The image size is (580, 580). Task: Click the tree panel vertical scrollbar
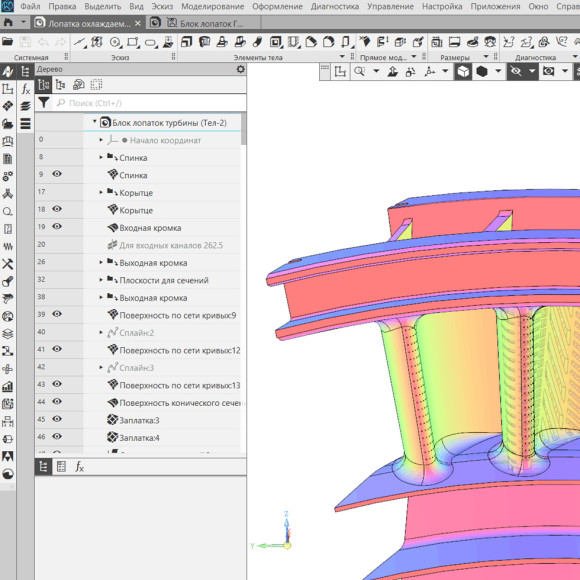(243, 129)
